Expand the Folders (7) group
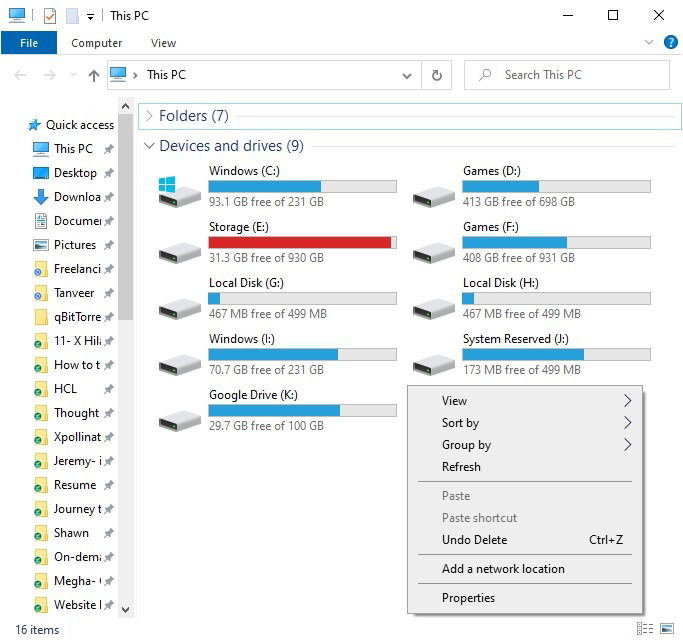This screenshot has height=642, width=683. coord(149,116)
